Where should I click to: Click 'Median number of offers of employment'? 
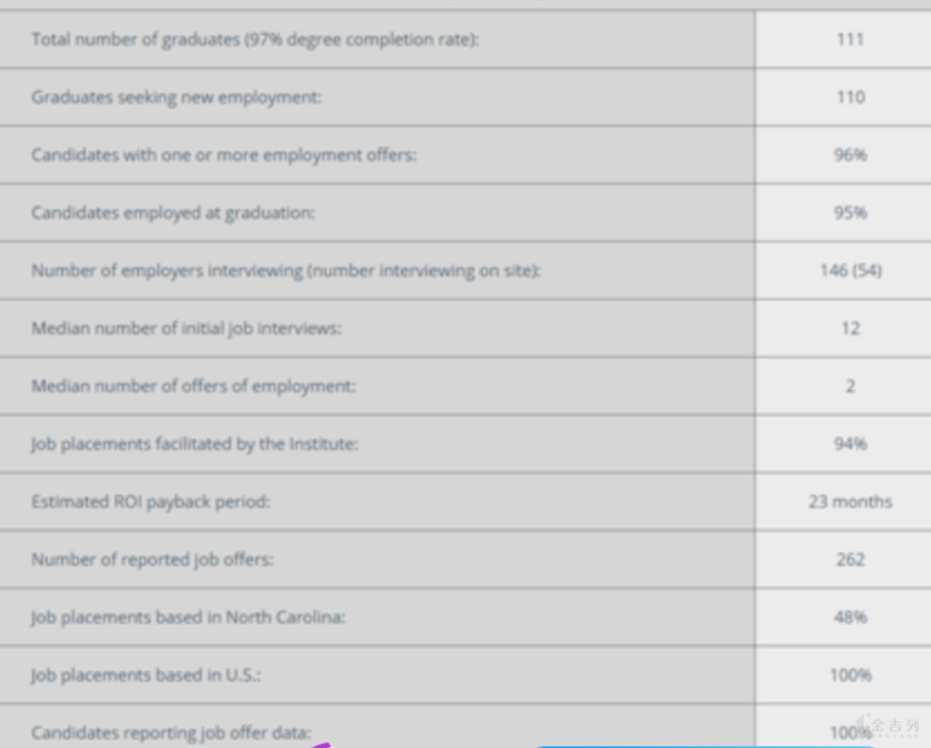(x=193, y=386)
